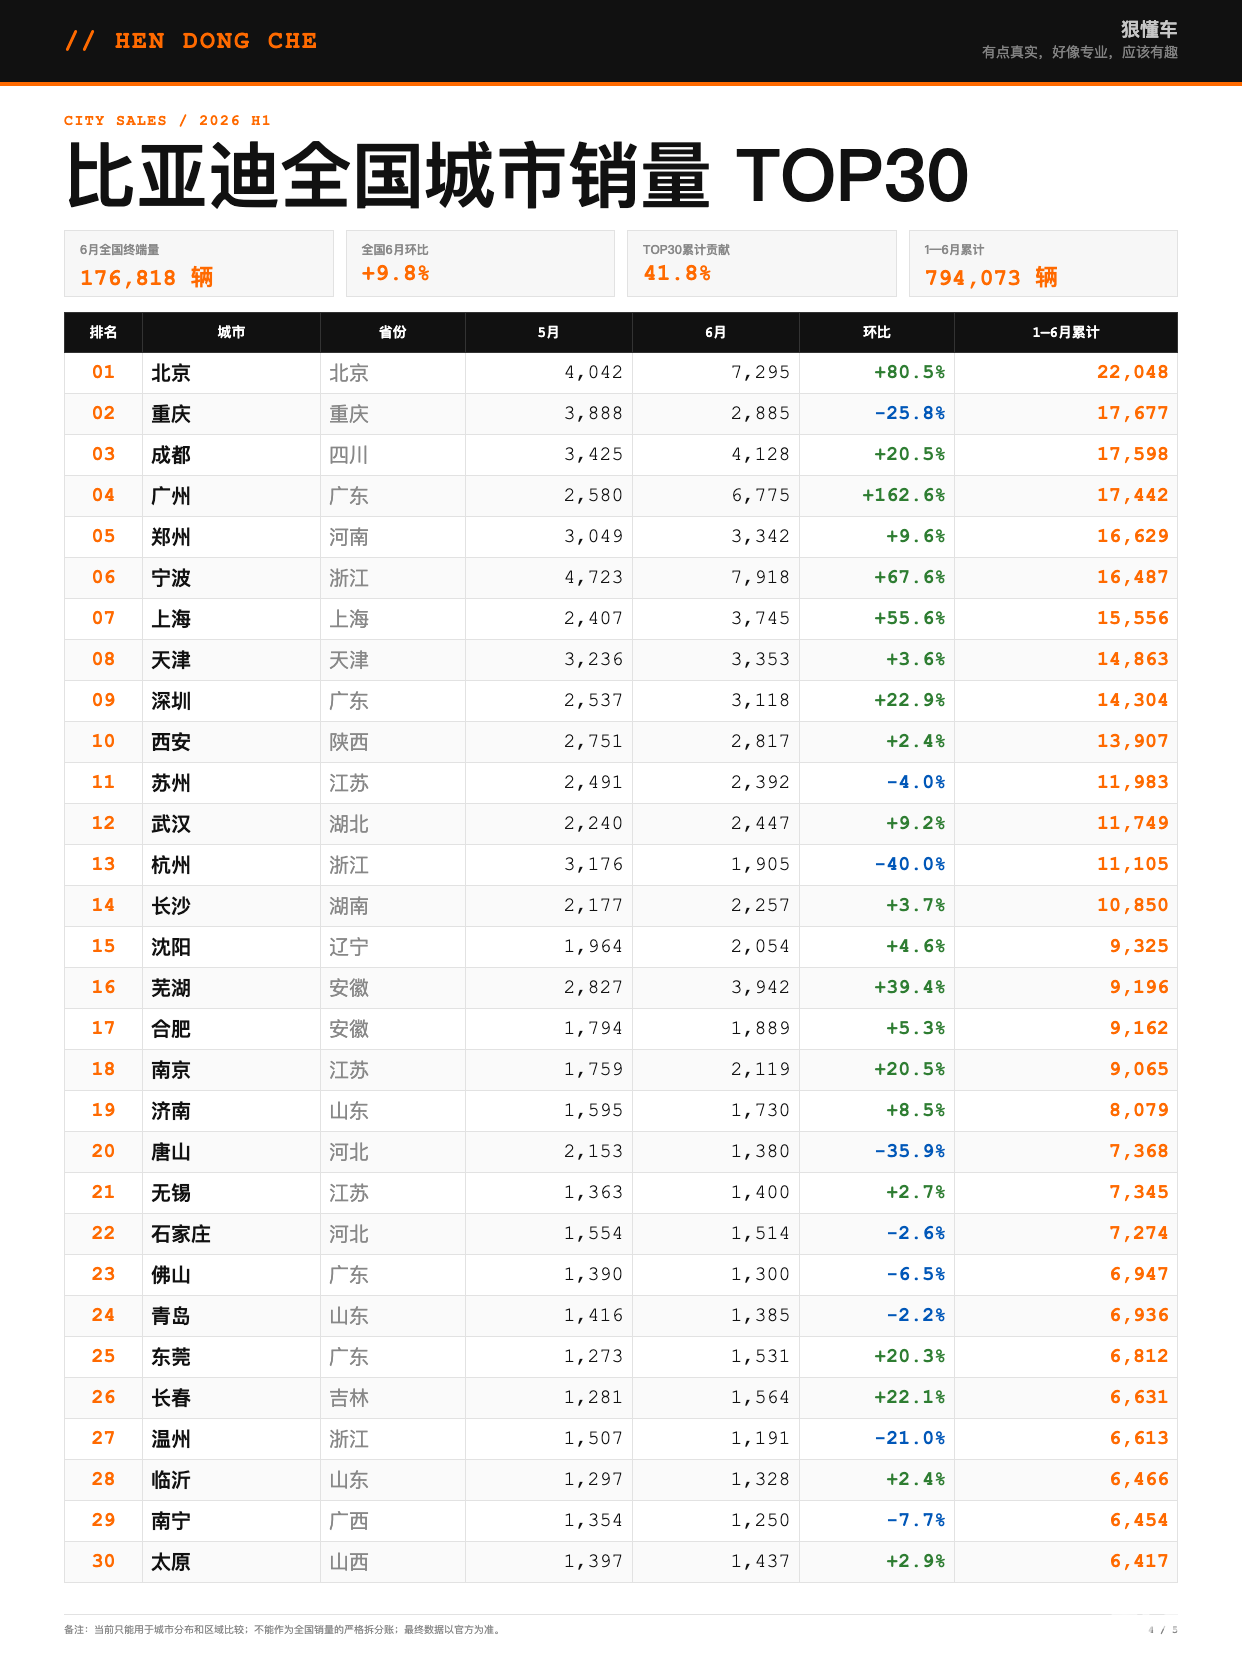Click the 长沙 city name
The height and width of the screenshot is (1660, 1242).
coord(171,906)
